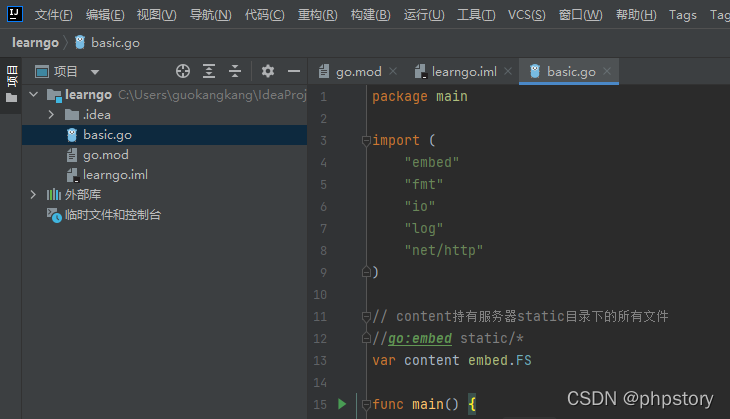Click basic.go breadcrumb in navigation bar
This screenshot has width=730, height=419.
coord(107,43)
